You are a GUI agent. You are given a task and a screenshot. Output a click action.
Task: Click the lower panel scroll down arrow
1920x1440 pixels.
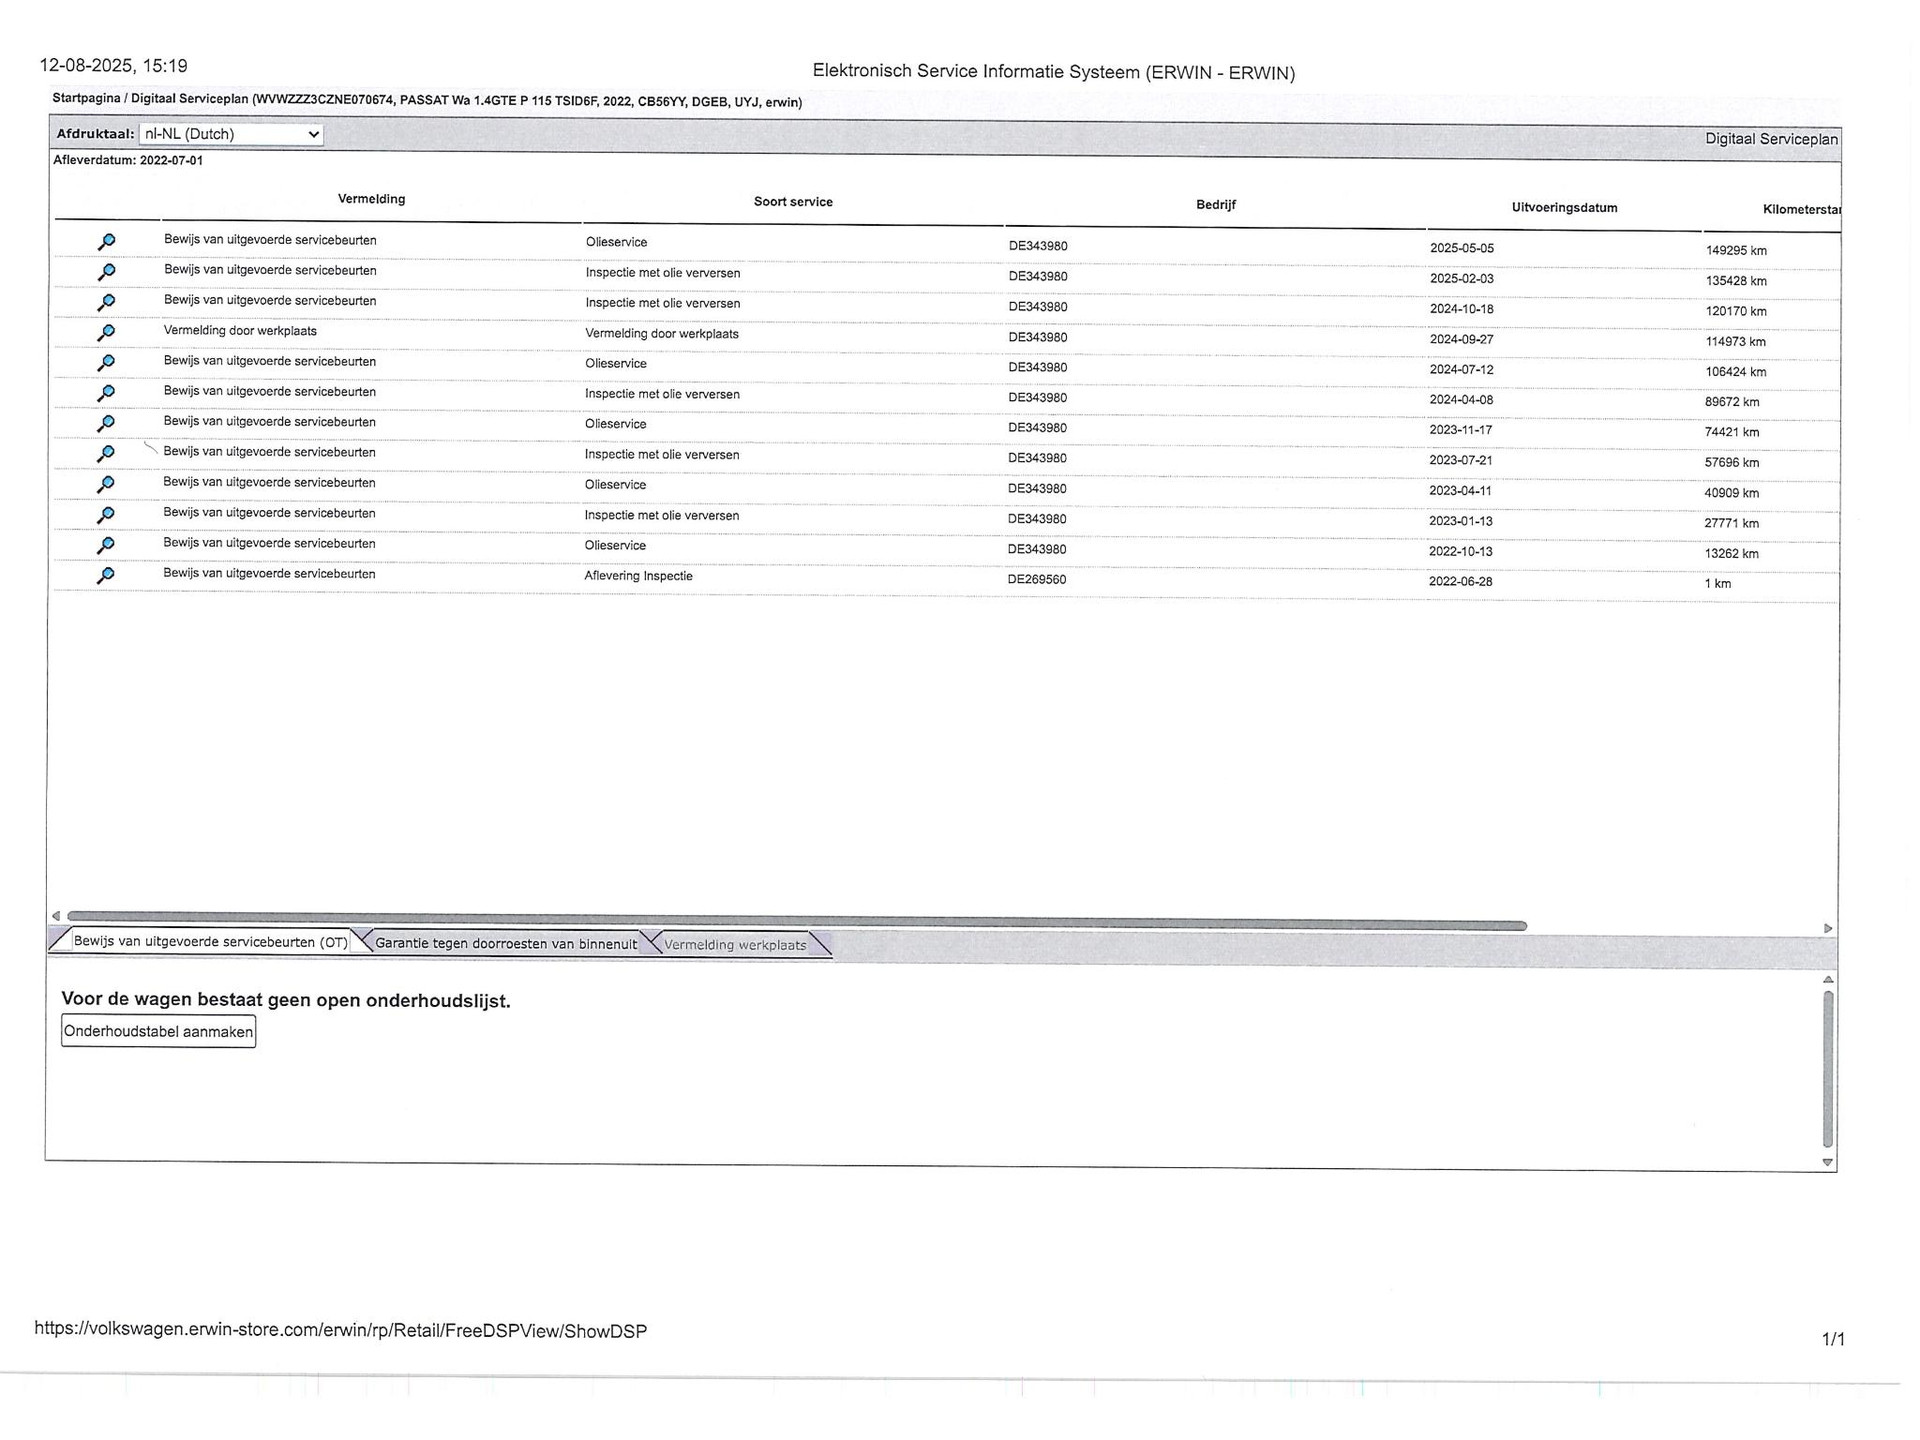tap(1827, 1162)
